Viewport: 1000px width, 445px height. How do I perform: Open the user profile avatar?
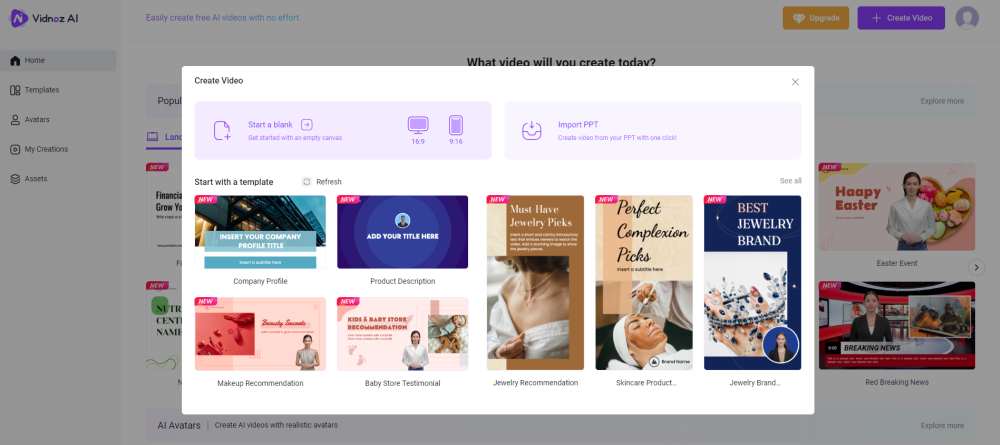click(967, 18)
